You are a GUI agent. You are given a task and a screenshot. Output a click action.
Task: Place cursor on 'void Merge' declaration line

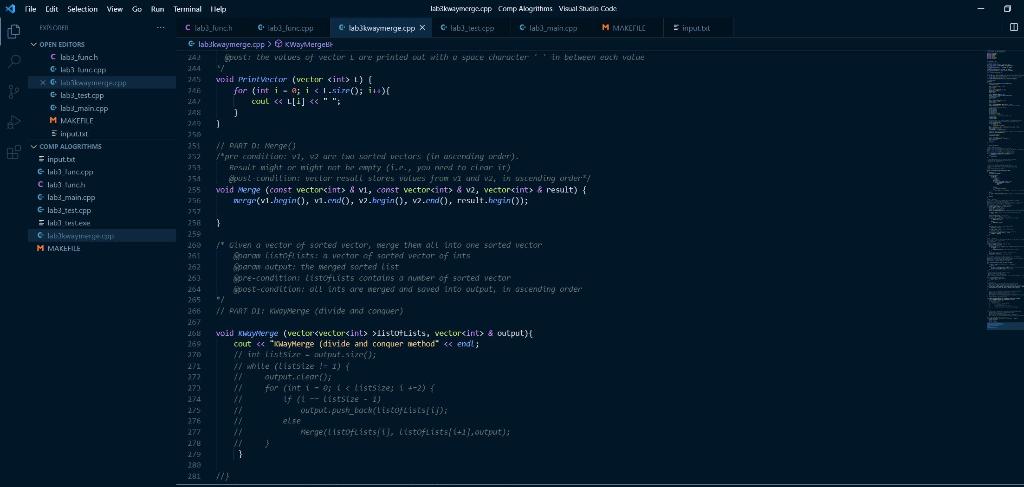[401, 189]
